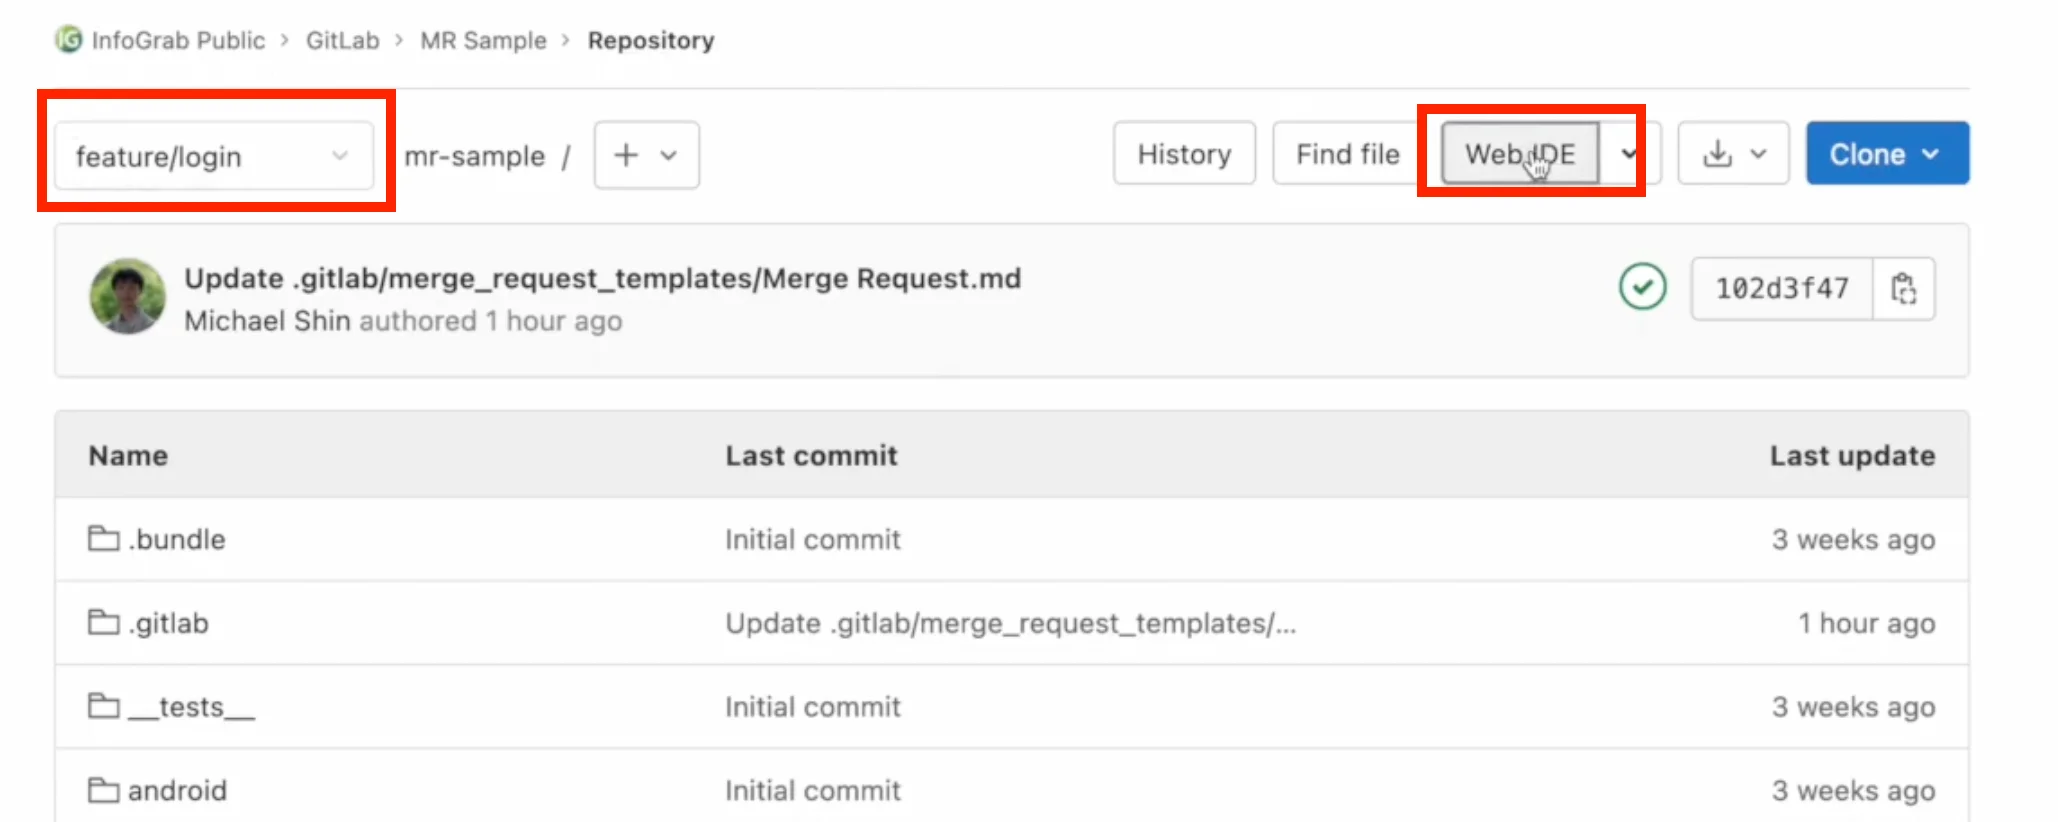This screenshot has width=2058, height=822.
Task: Open the Web IDE button
Action: click(x=1519, y=154)
